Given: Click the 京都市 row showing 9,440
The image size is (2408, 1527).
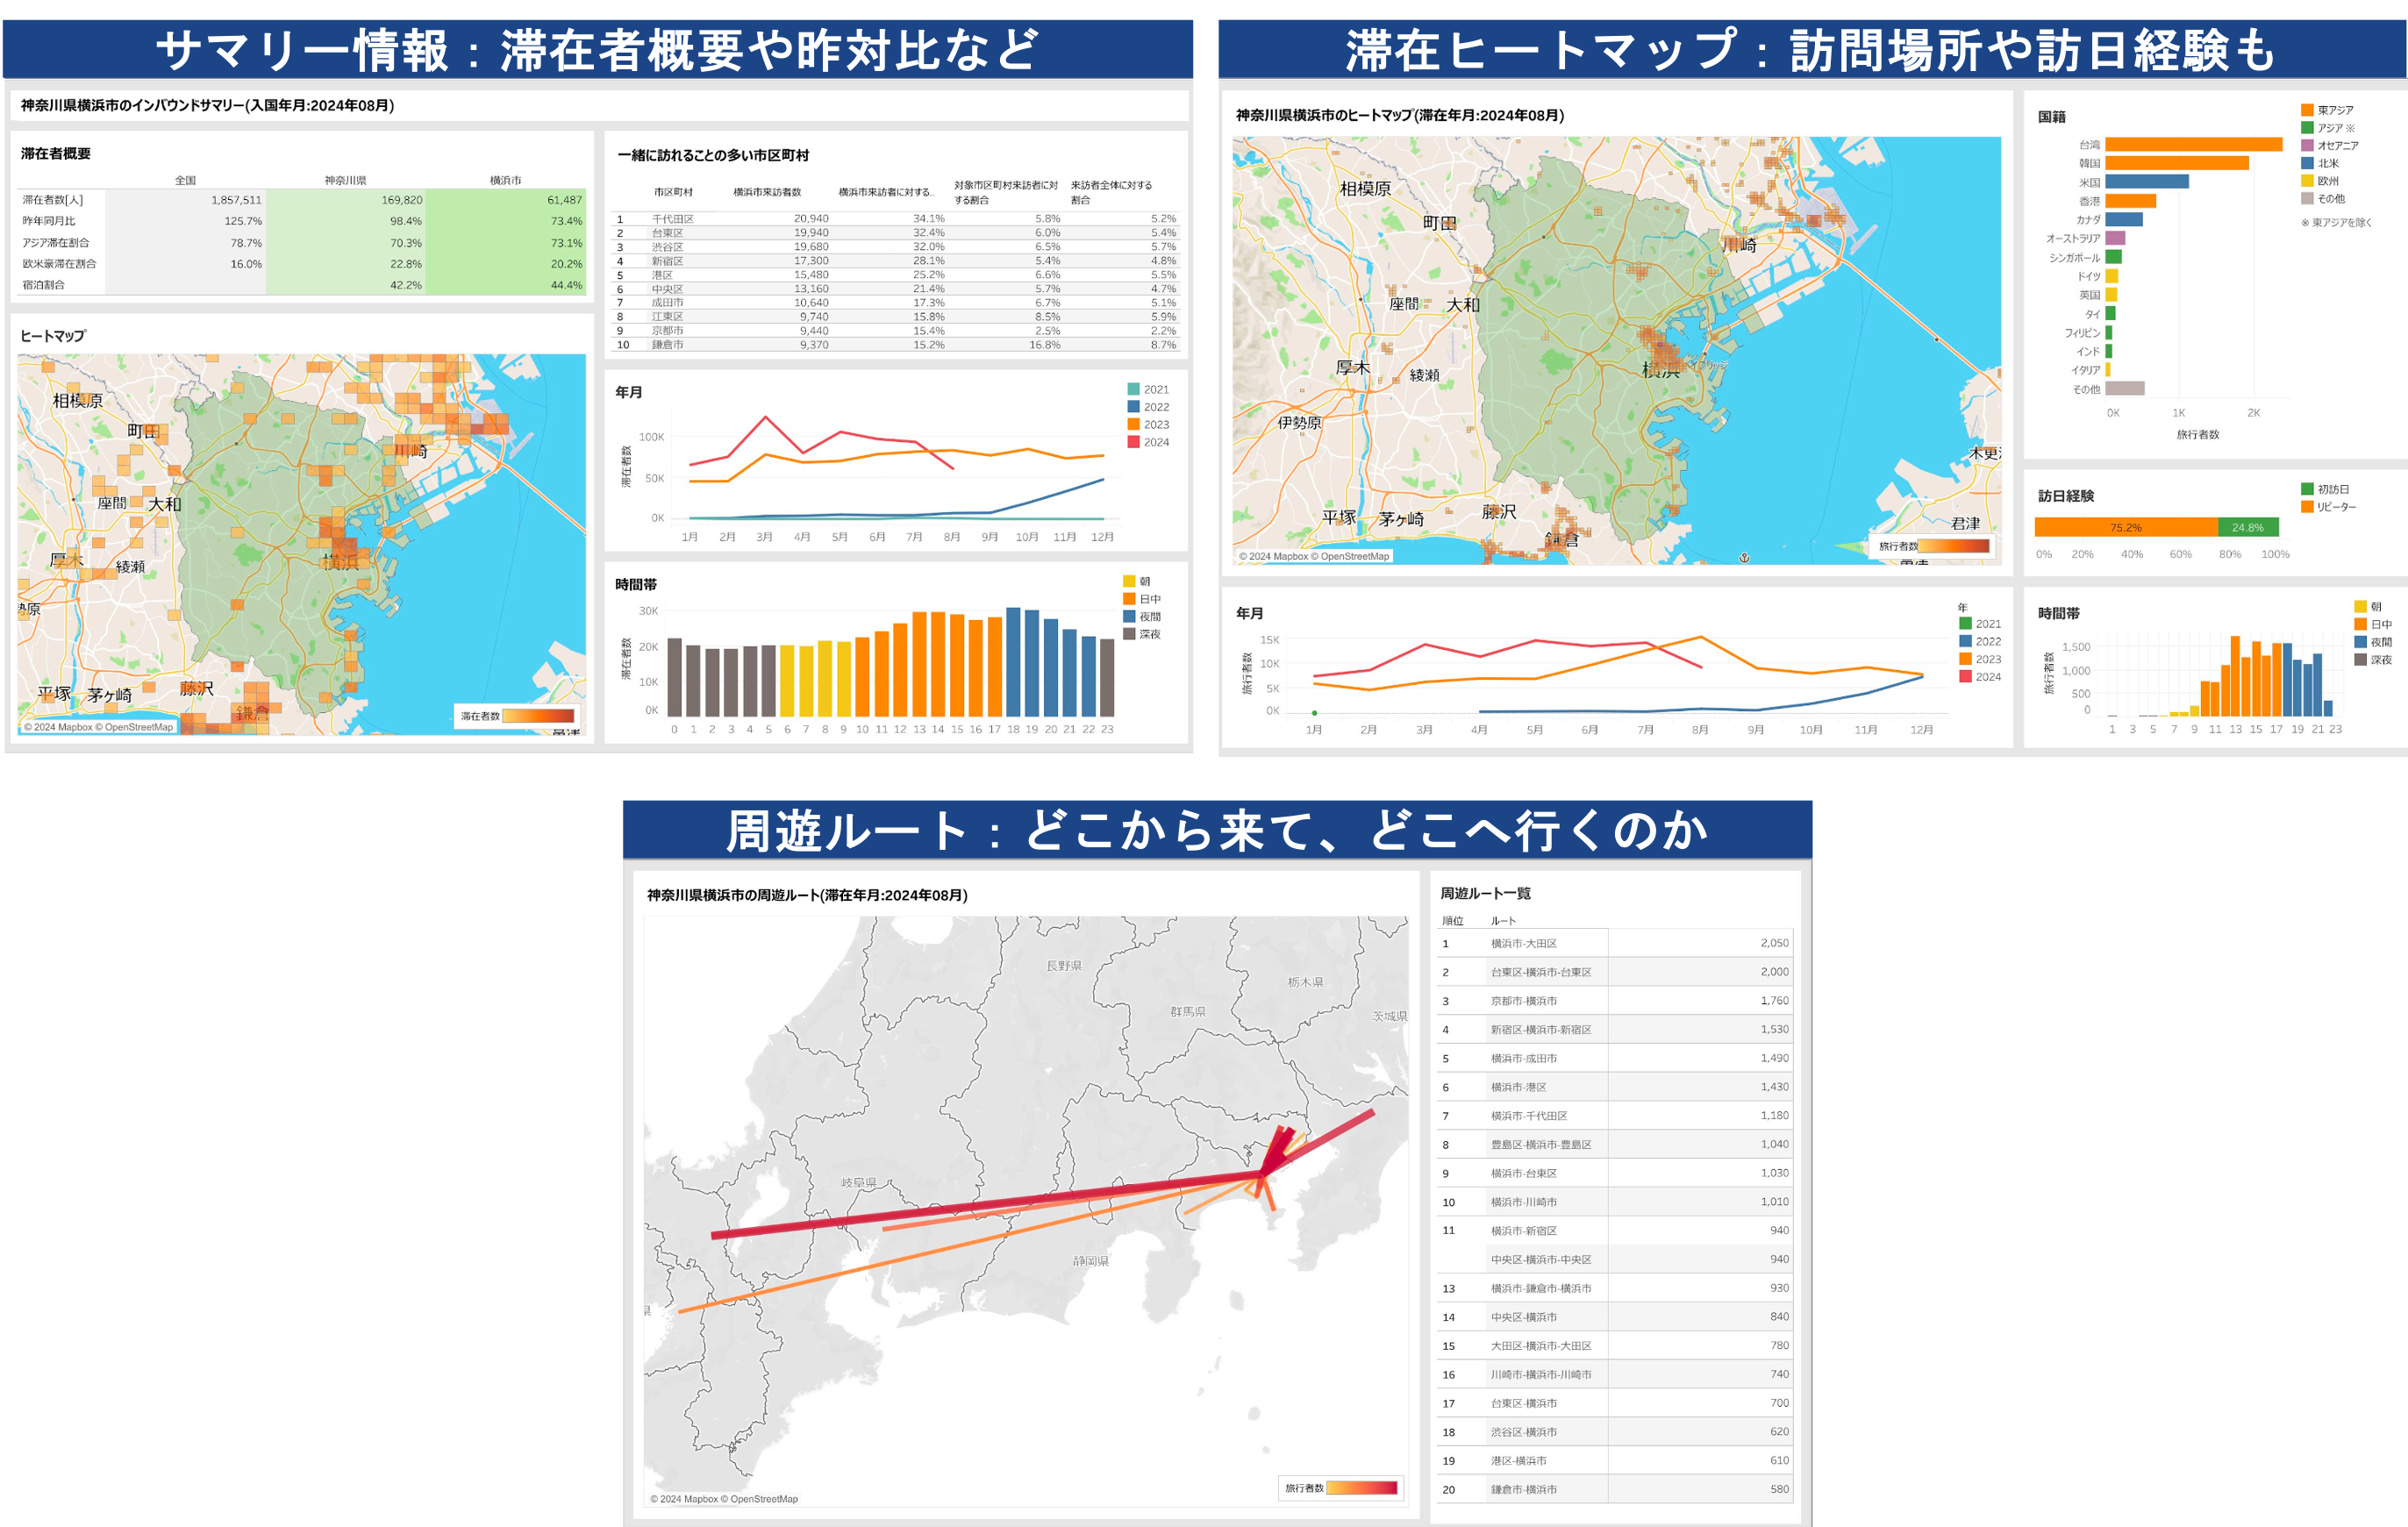Looking at the screenshot, I should point(896,330).
